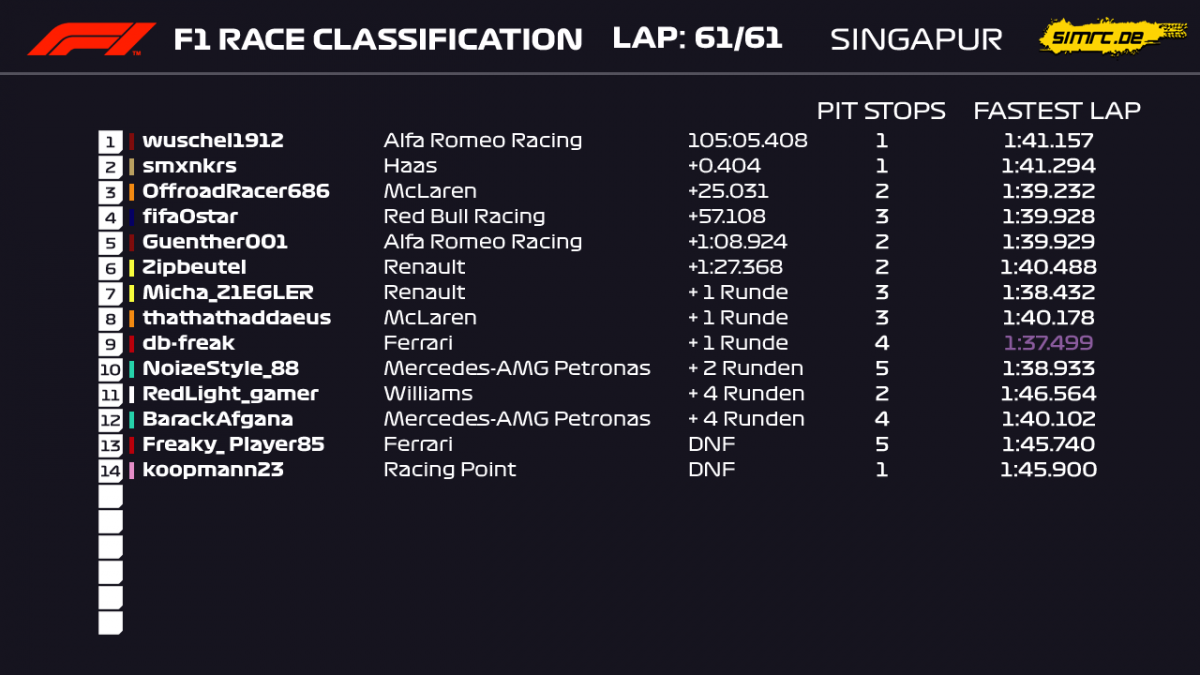Select yellow Renault color bar beside Zipbeutel

click(x=132, y=268)
